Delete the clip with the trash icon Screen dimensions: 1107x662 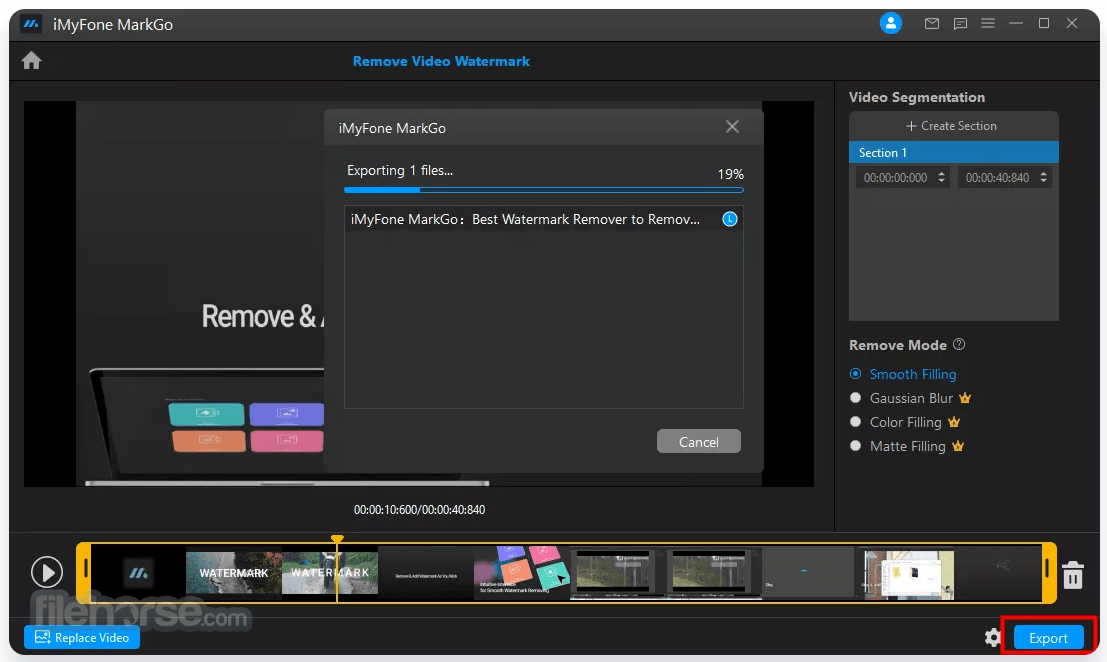[1073, 574]
